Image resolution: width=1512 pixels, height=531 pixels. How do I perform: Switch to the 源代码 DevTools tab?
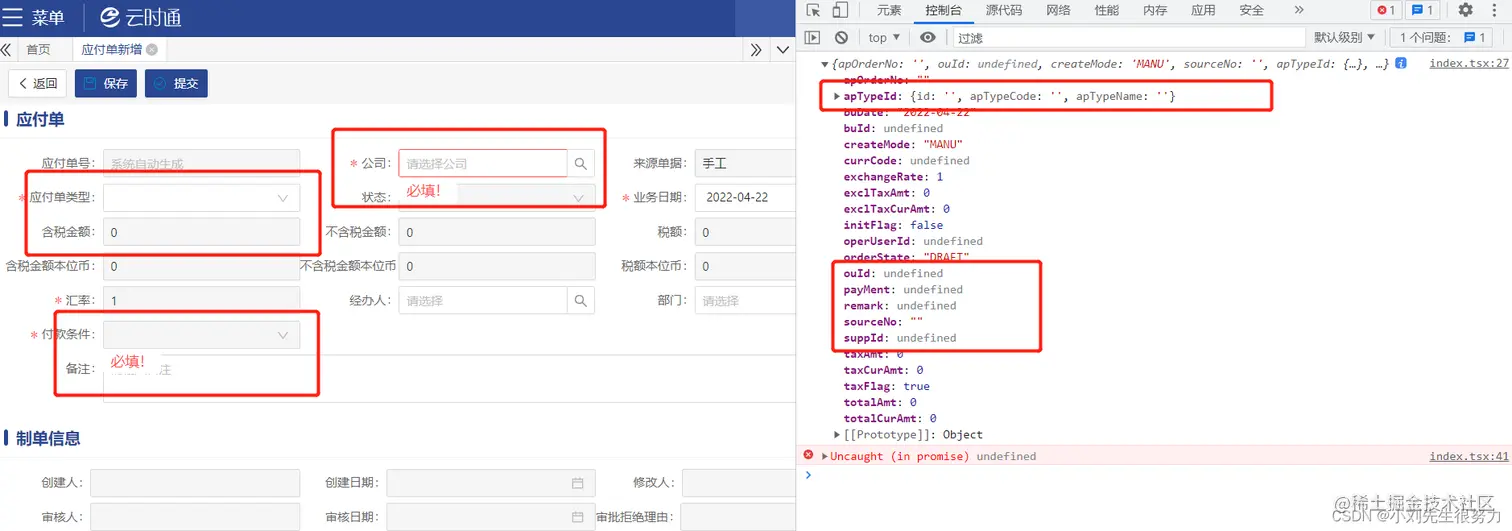[x=1004, y=10]
